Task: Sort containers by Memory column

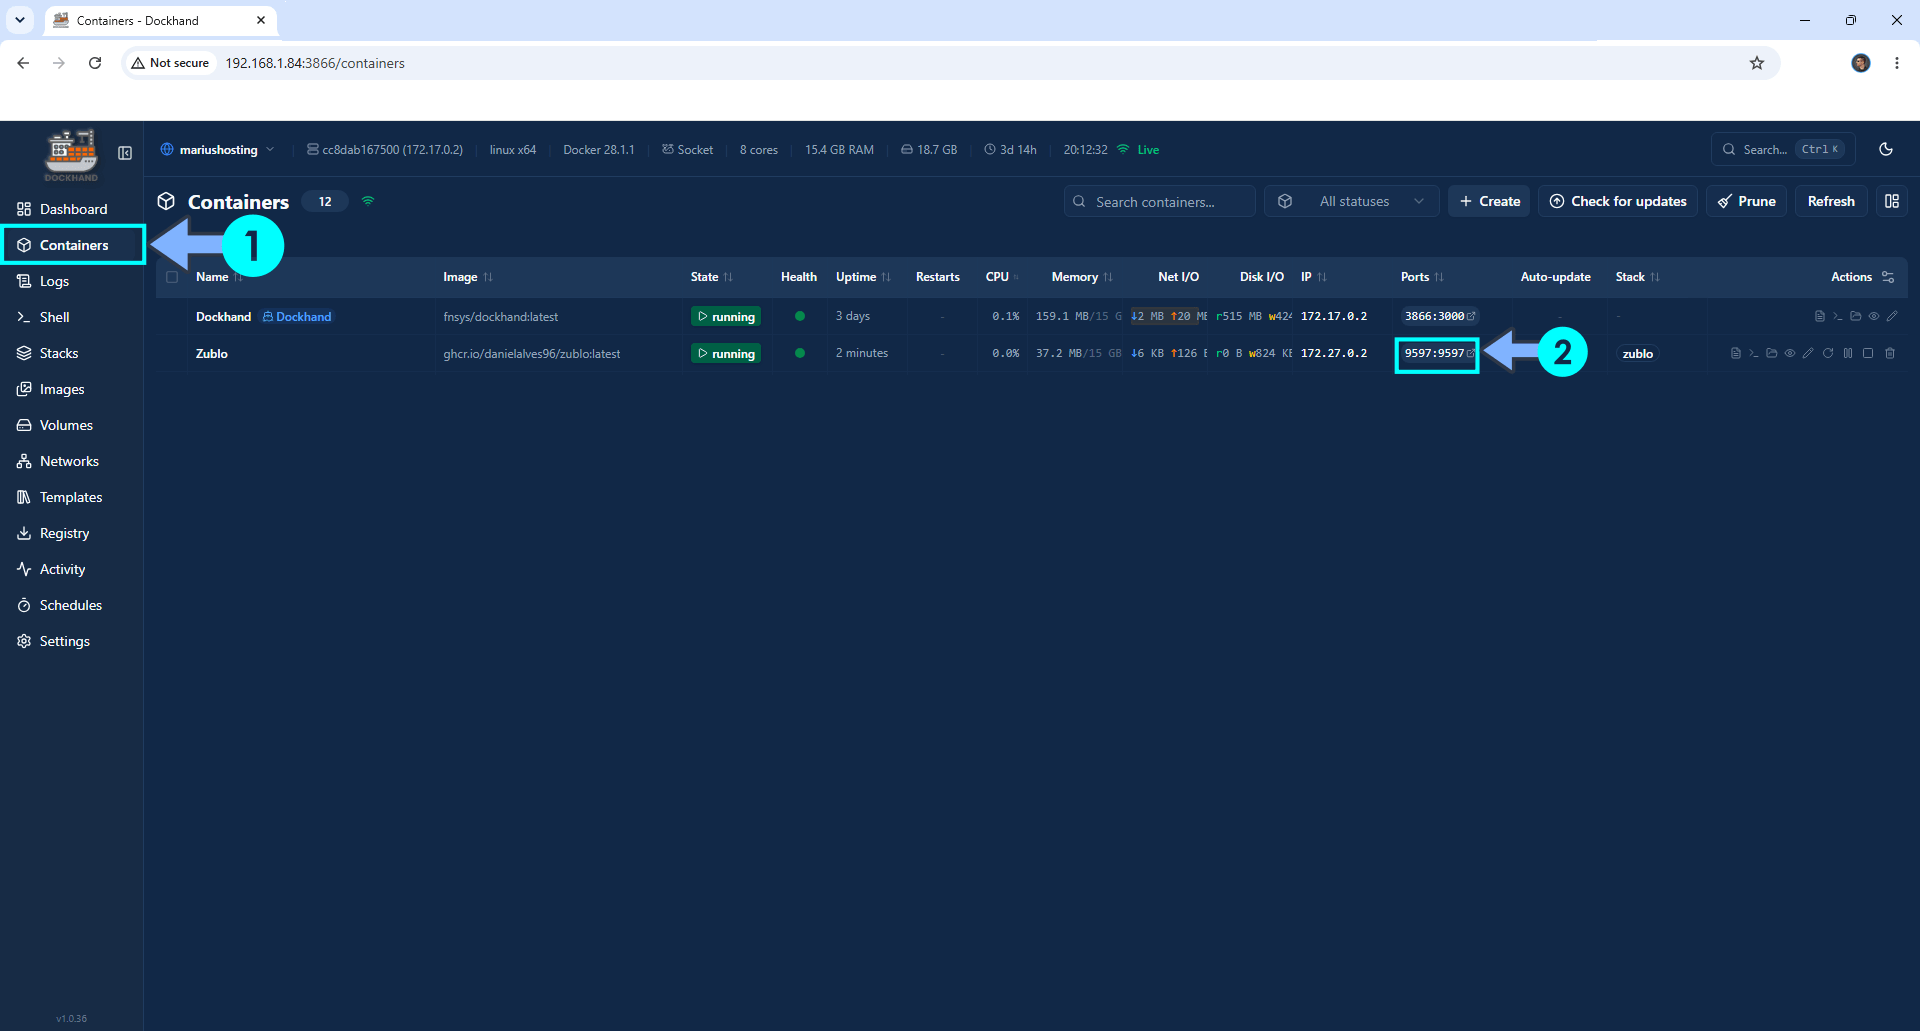Action: [1082, 277]
